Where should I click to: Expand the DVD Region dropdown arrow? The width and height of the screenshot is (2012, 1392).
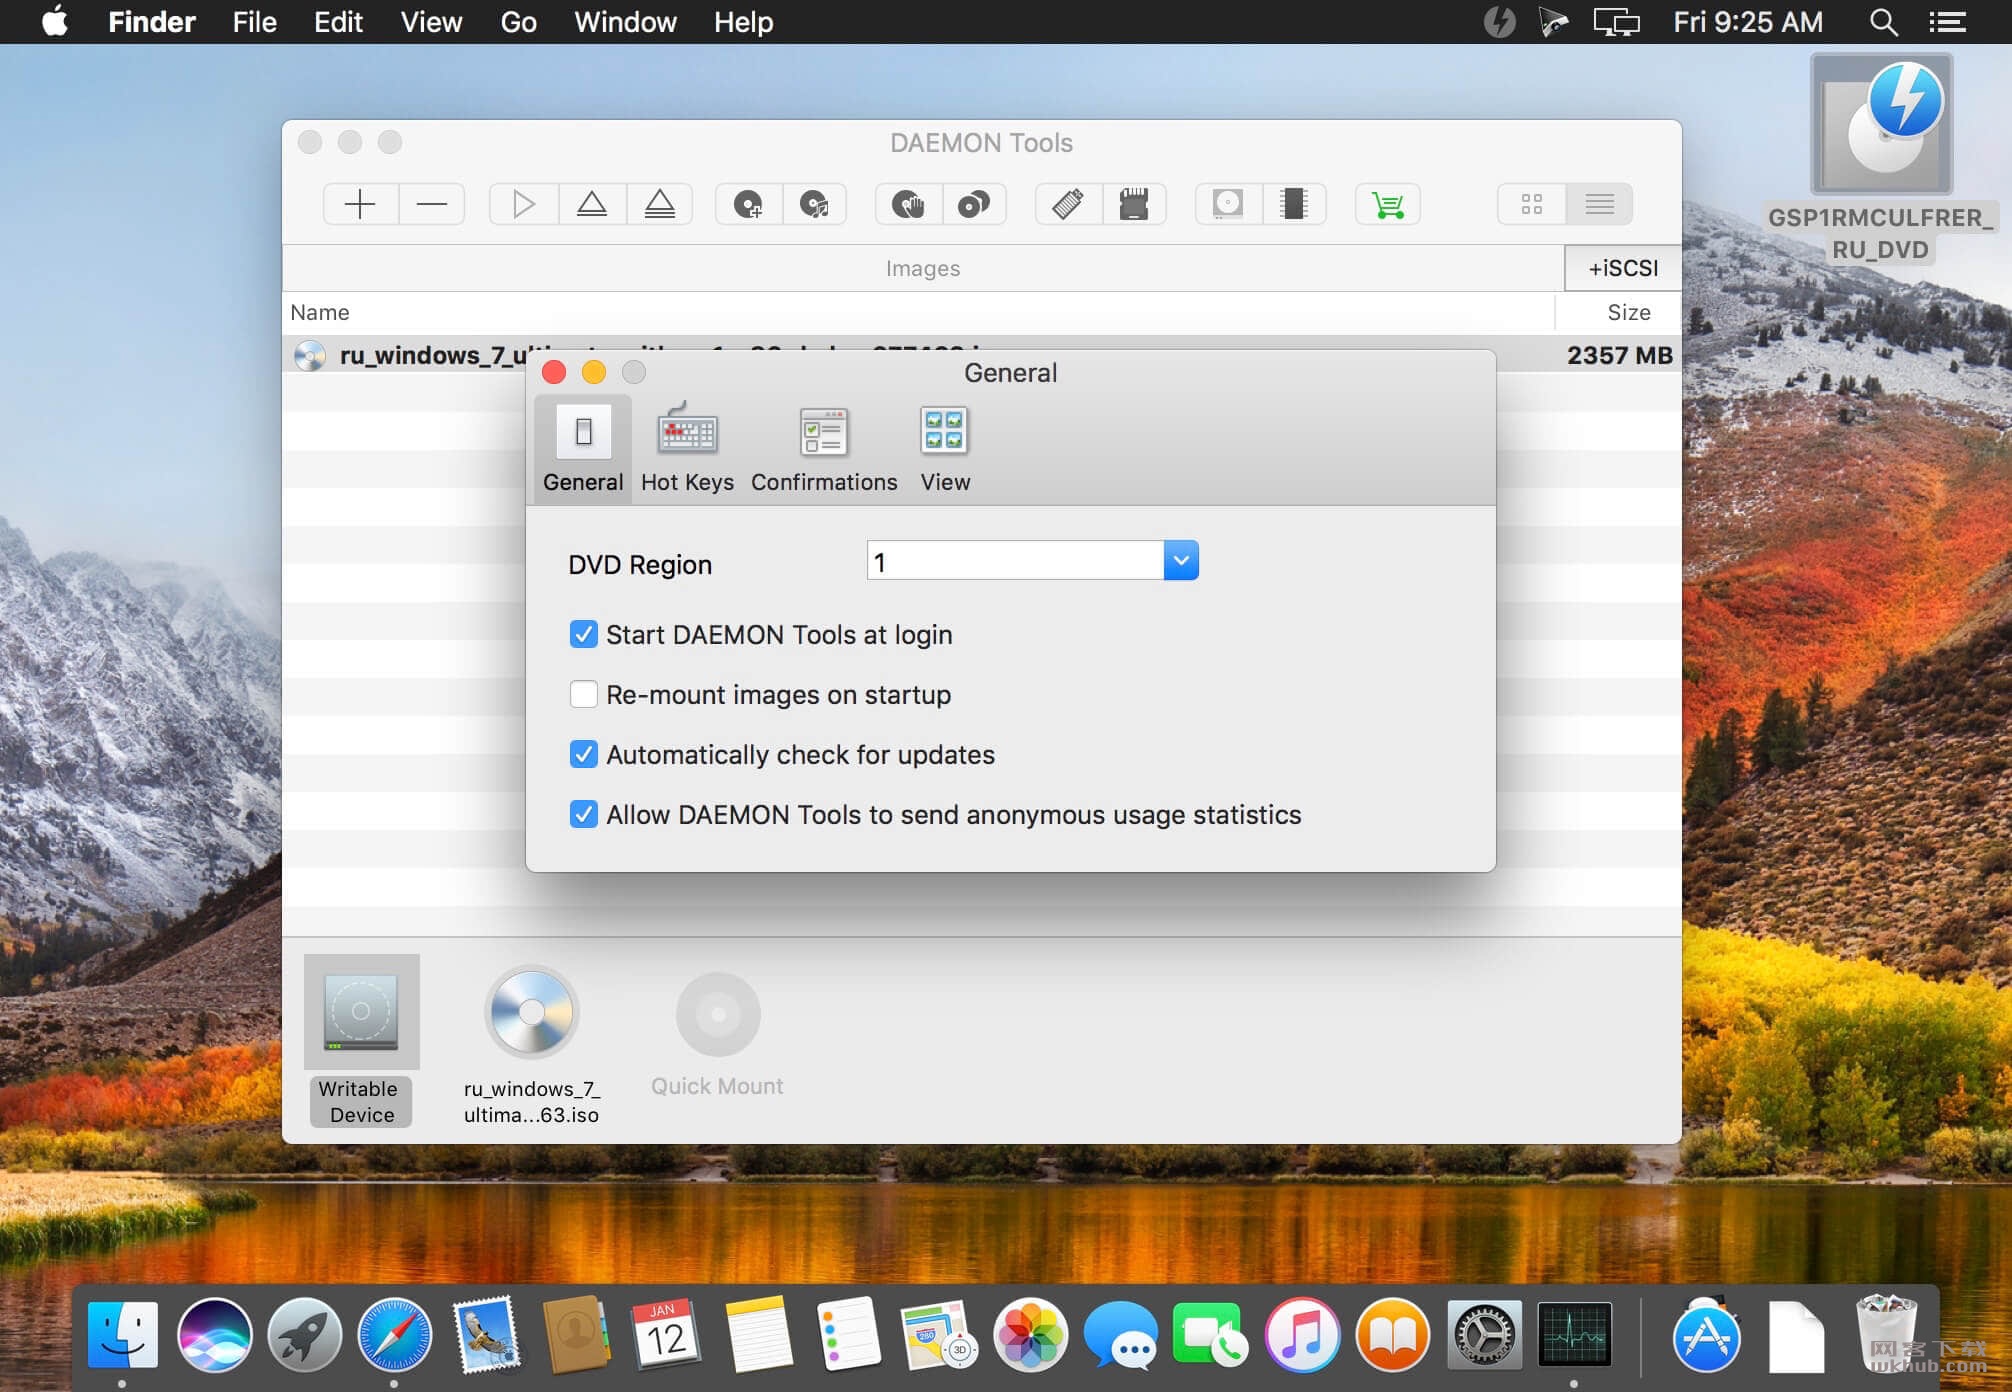[x=1181, y=561]
